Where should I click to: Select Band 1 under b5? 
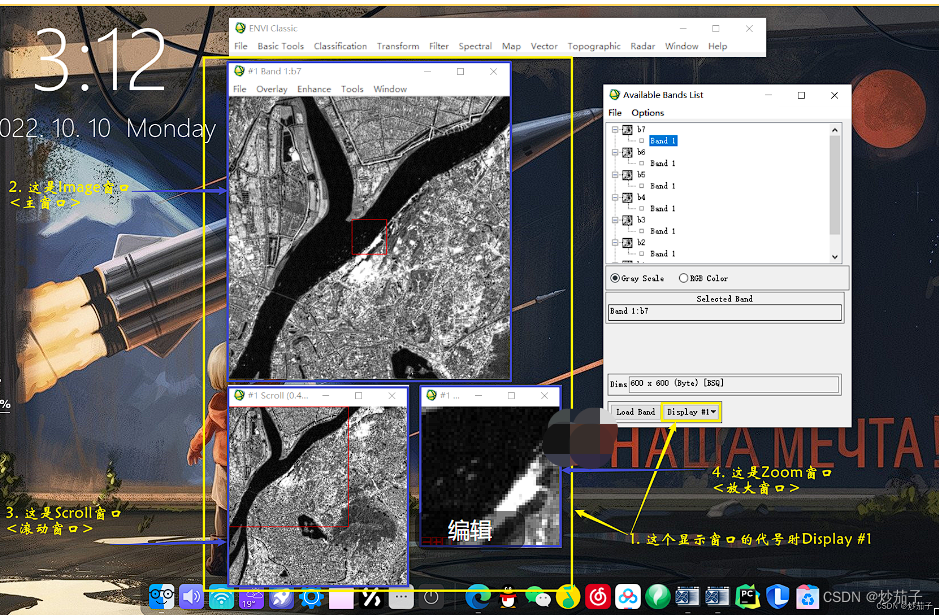[x=663, y=186]
